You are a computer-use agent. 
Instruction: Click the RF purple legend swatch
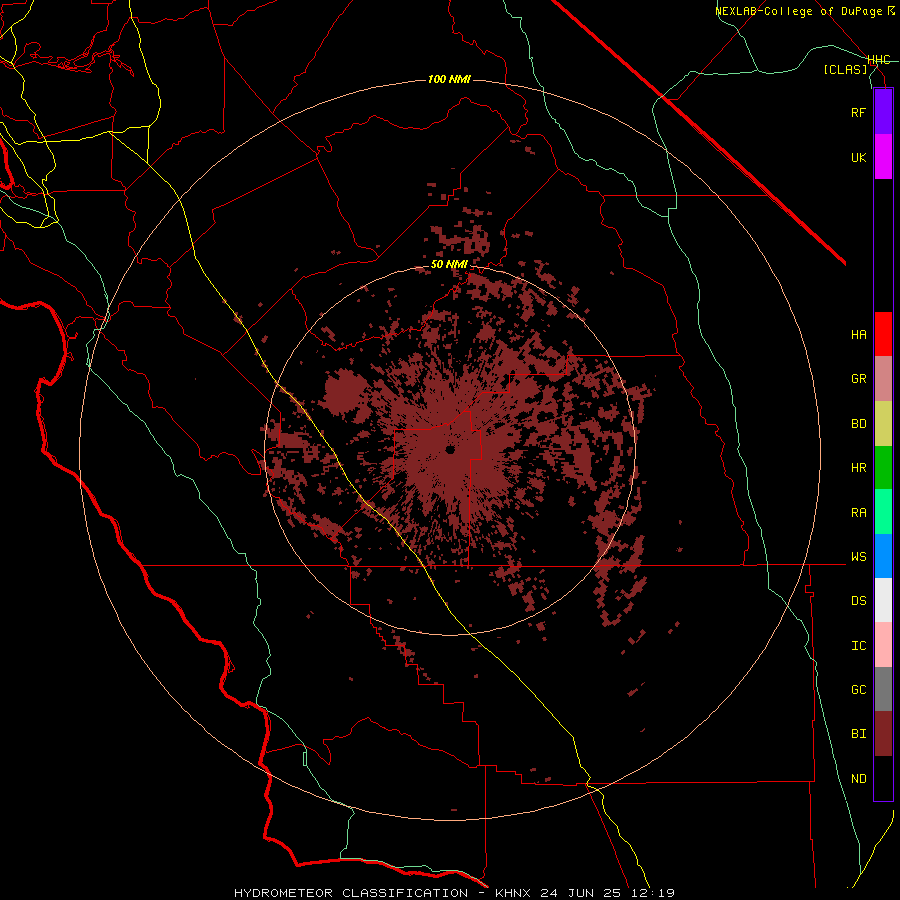click(883, 112)
